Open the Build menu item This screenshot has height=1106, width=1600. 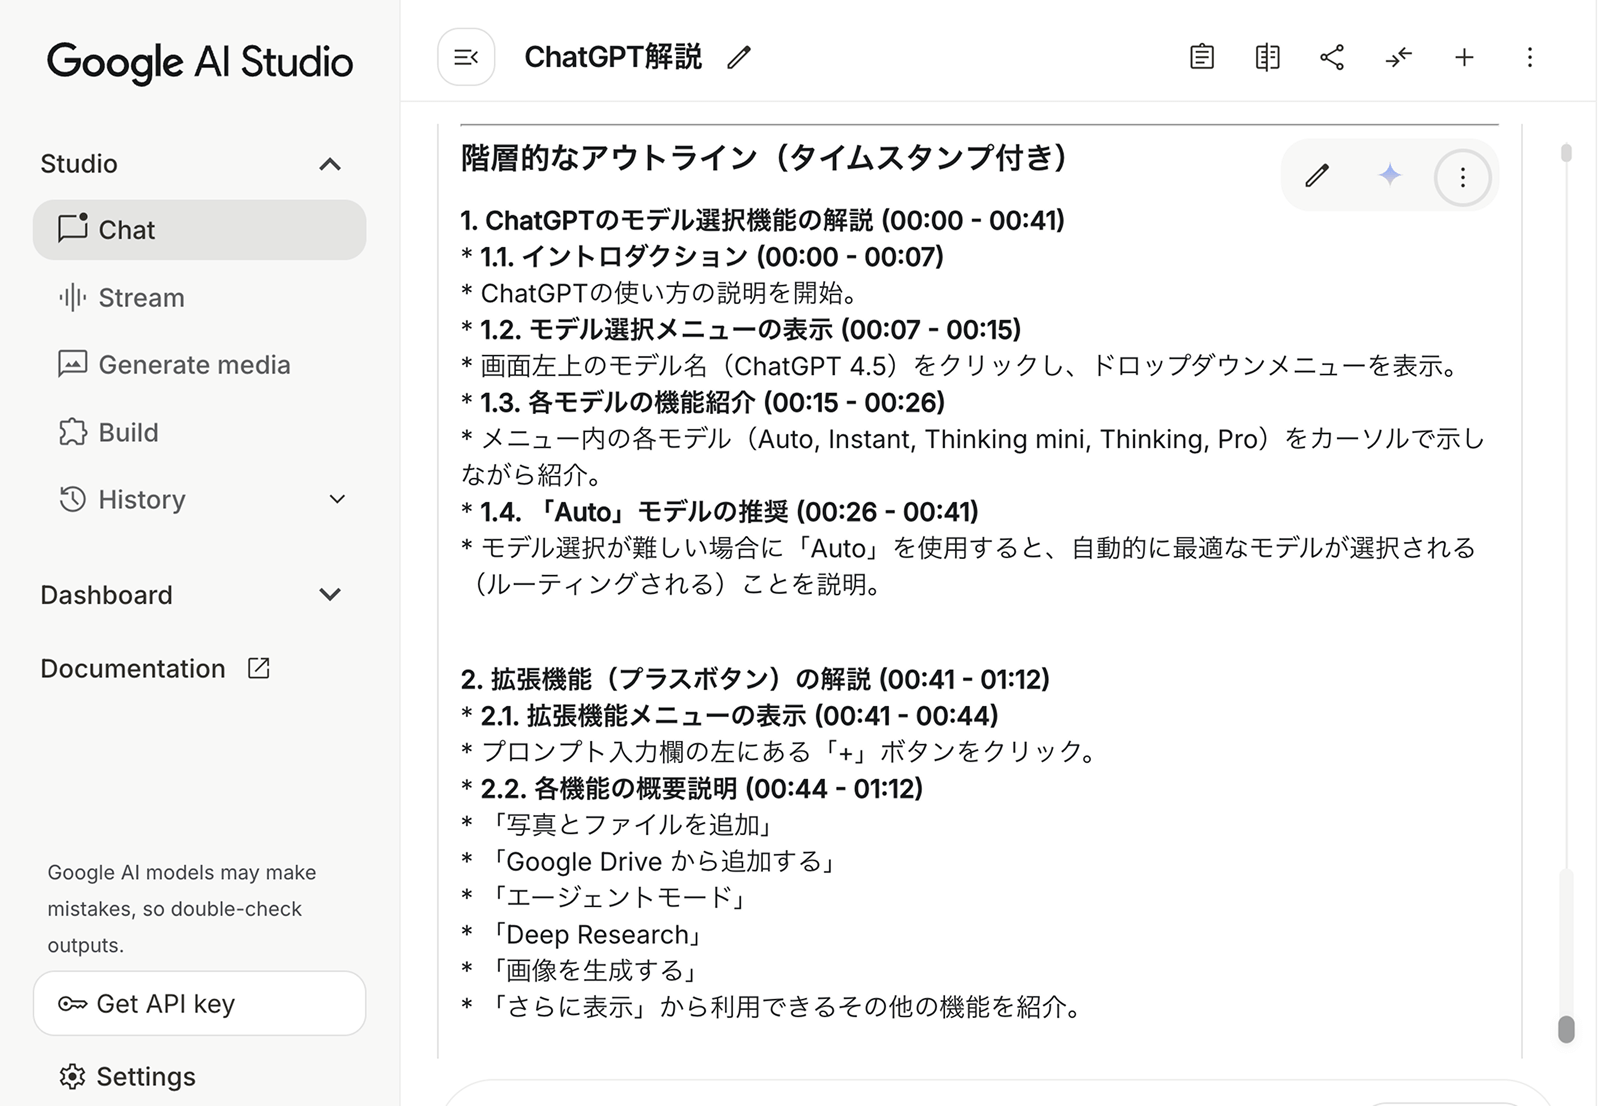click(x=199, y=432)
